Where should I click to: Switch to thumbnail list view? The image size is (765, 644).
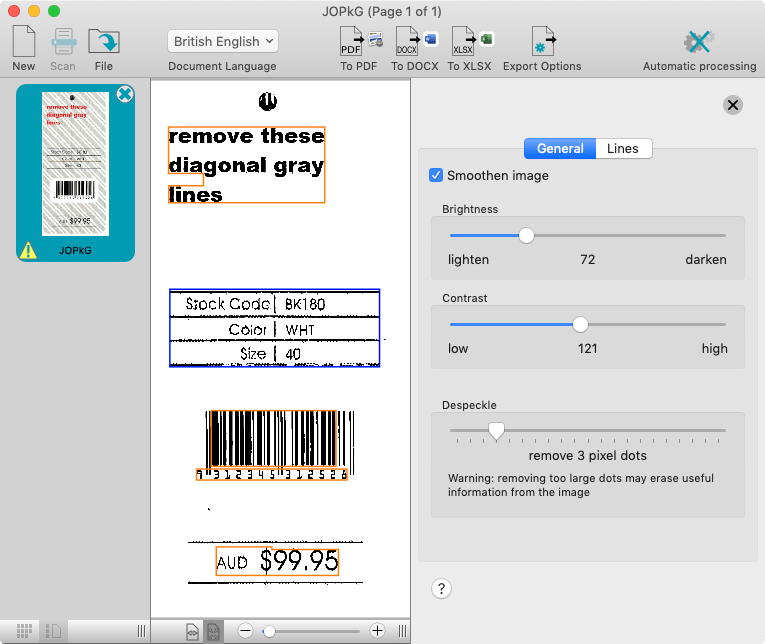[x=53, y=631]
